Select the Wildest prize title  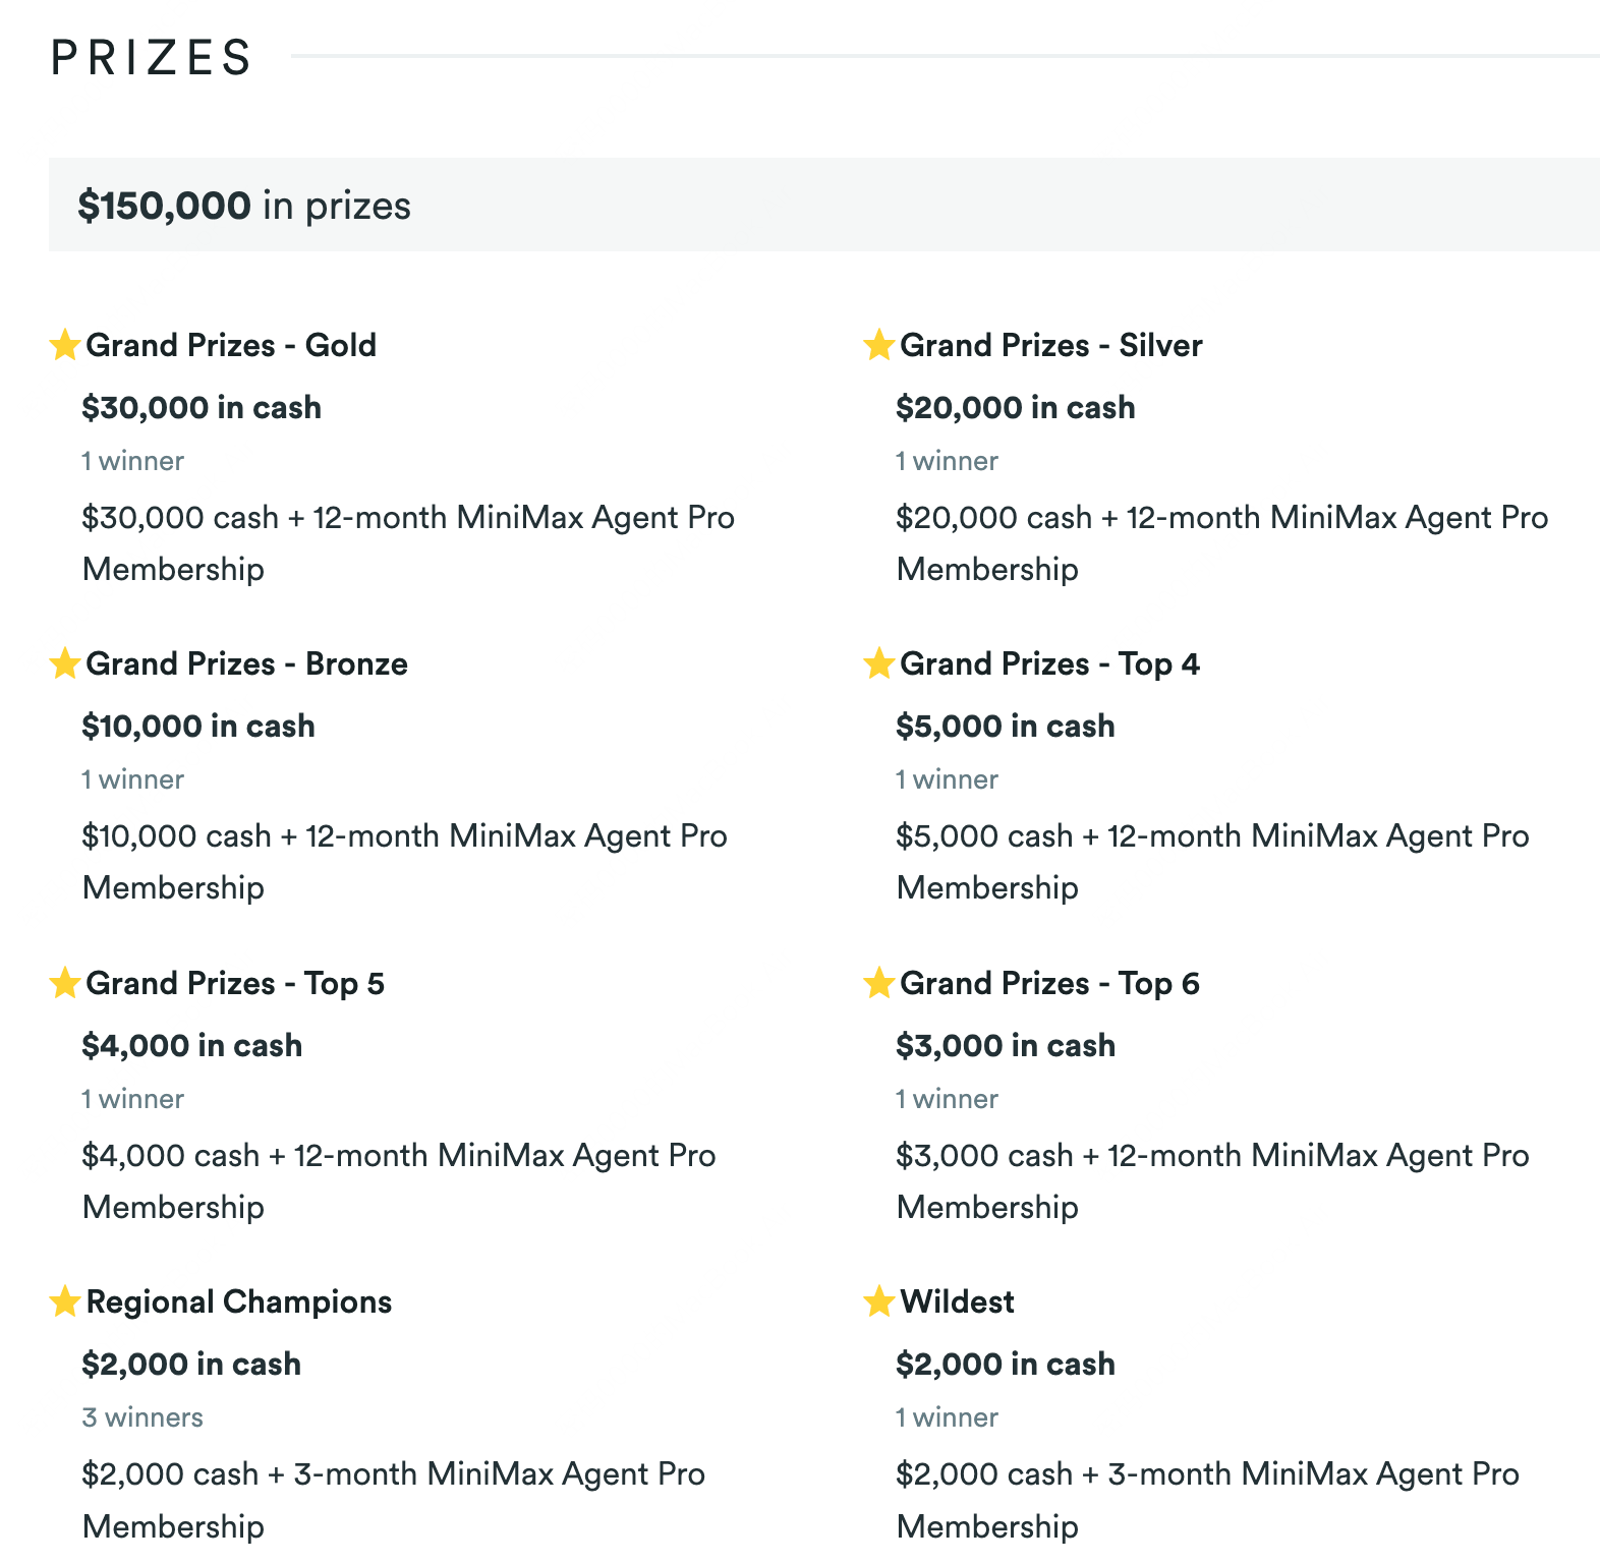[x=957, y=1302]
